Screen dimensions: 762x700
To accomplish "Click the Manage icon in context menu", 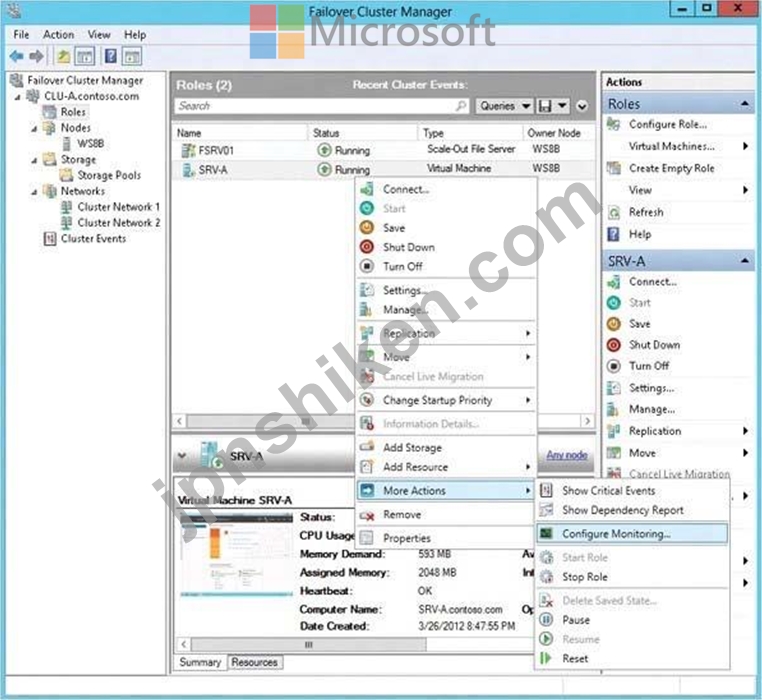I will coord(367,309).
